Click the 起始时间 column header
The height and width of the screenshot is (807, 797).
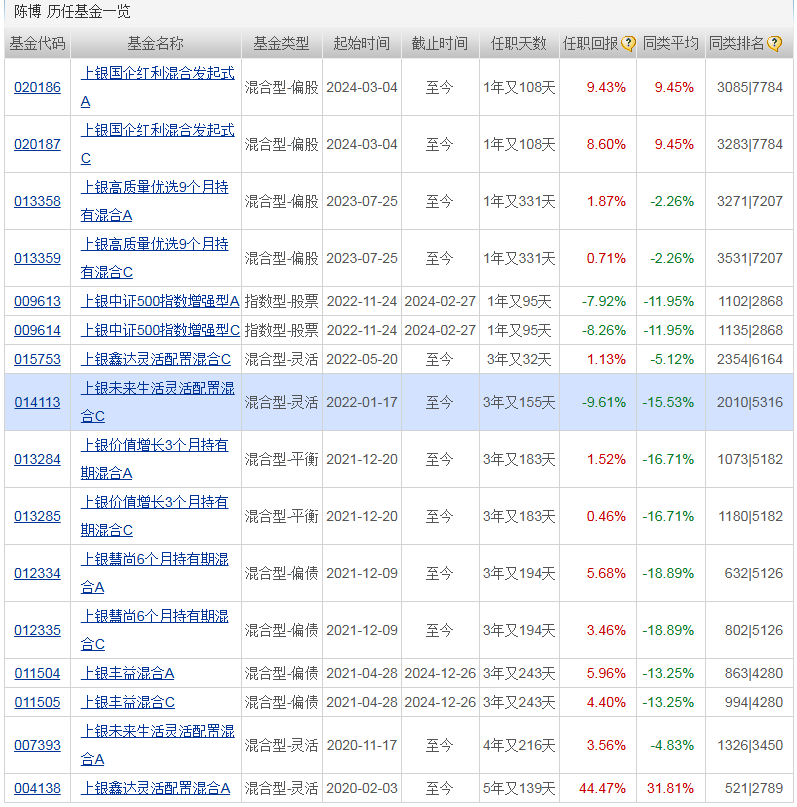point(361,44)
